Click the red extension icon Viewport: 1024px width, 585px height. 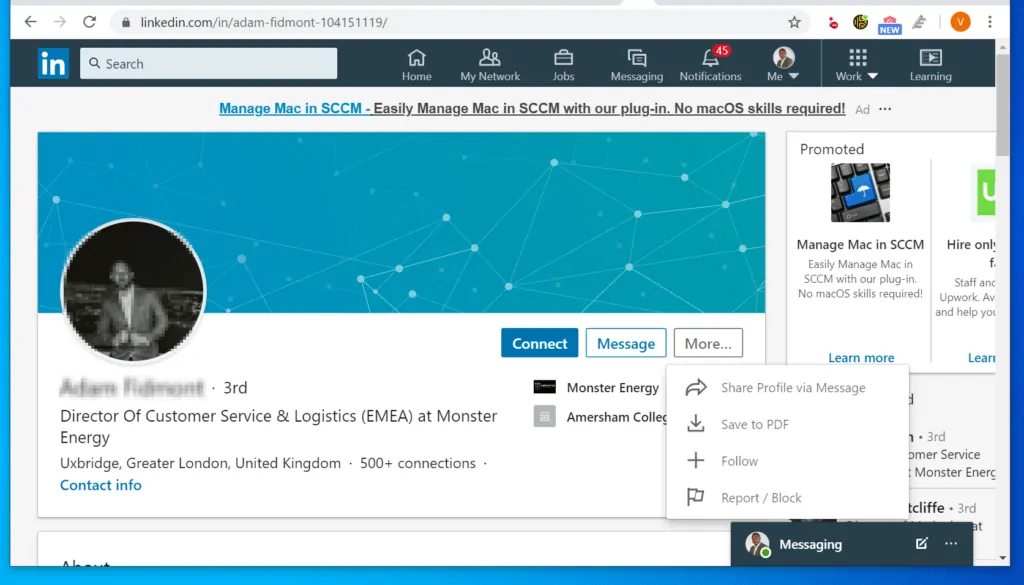point(833,24)
